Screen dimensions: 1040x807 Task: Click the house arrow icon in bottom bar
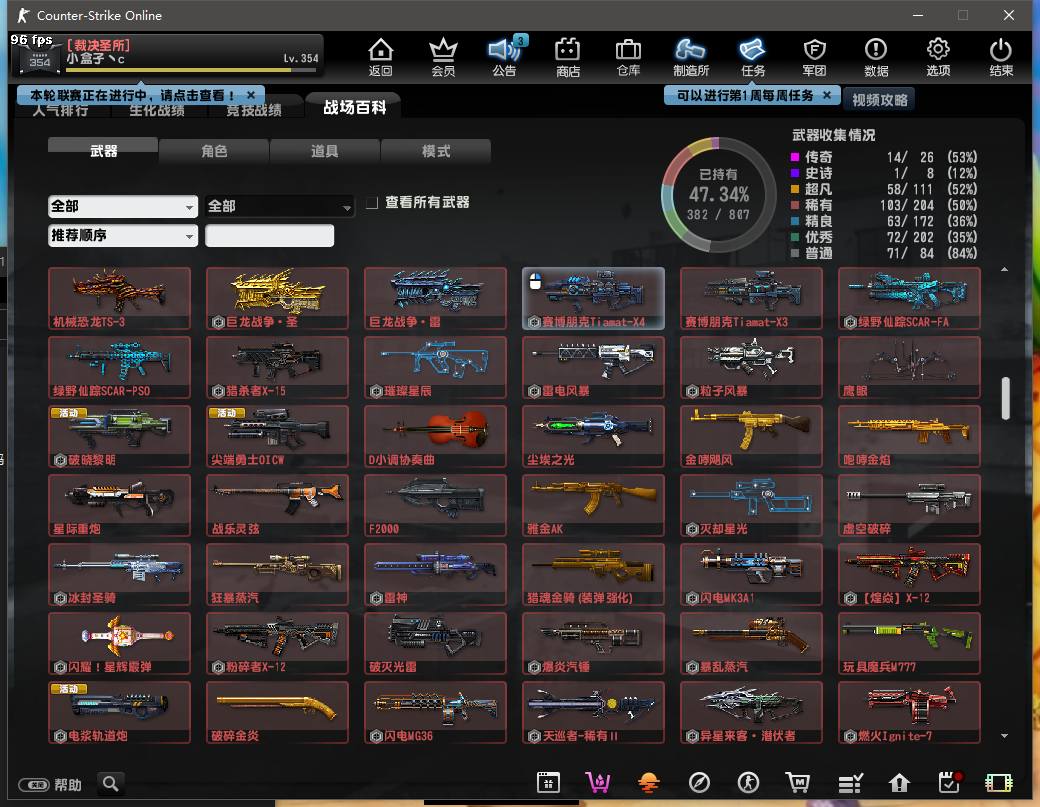click(x=899, y=783)
